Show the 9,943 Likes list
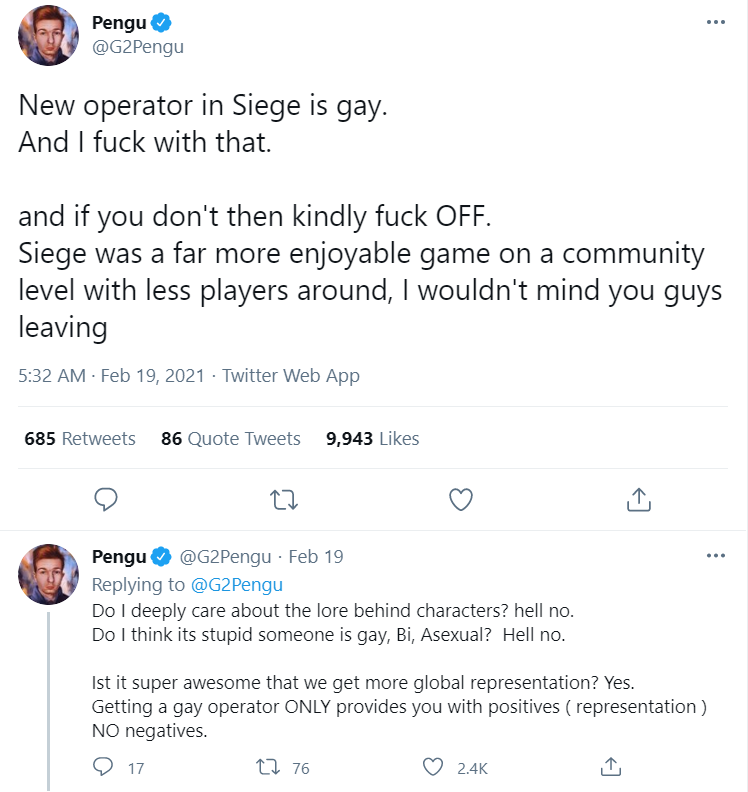The height and width of the screenshot is (792, 748). (373, 438)
